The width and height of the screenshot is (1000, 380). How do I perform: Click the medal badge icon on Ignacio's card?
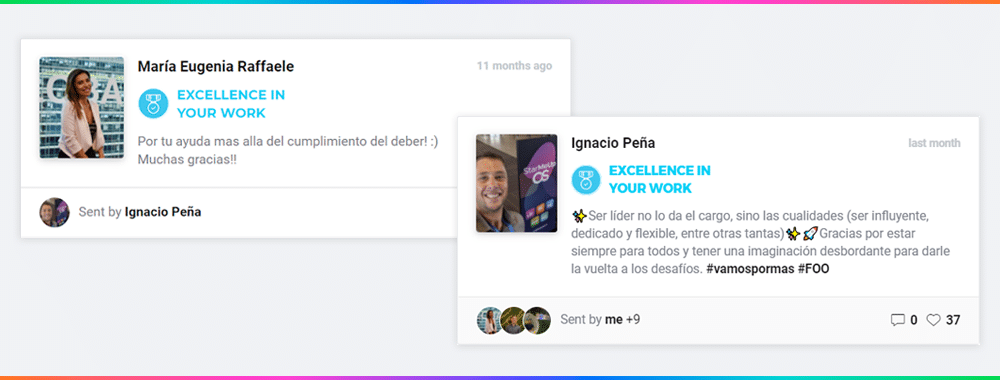click(585, 179)
